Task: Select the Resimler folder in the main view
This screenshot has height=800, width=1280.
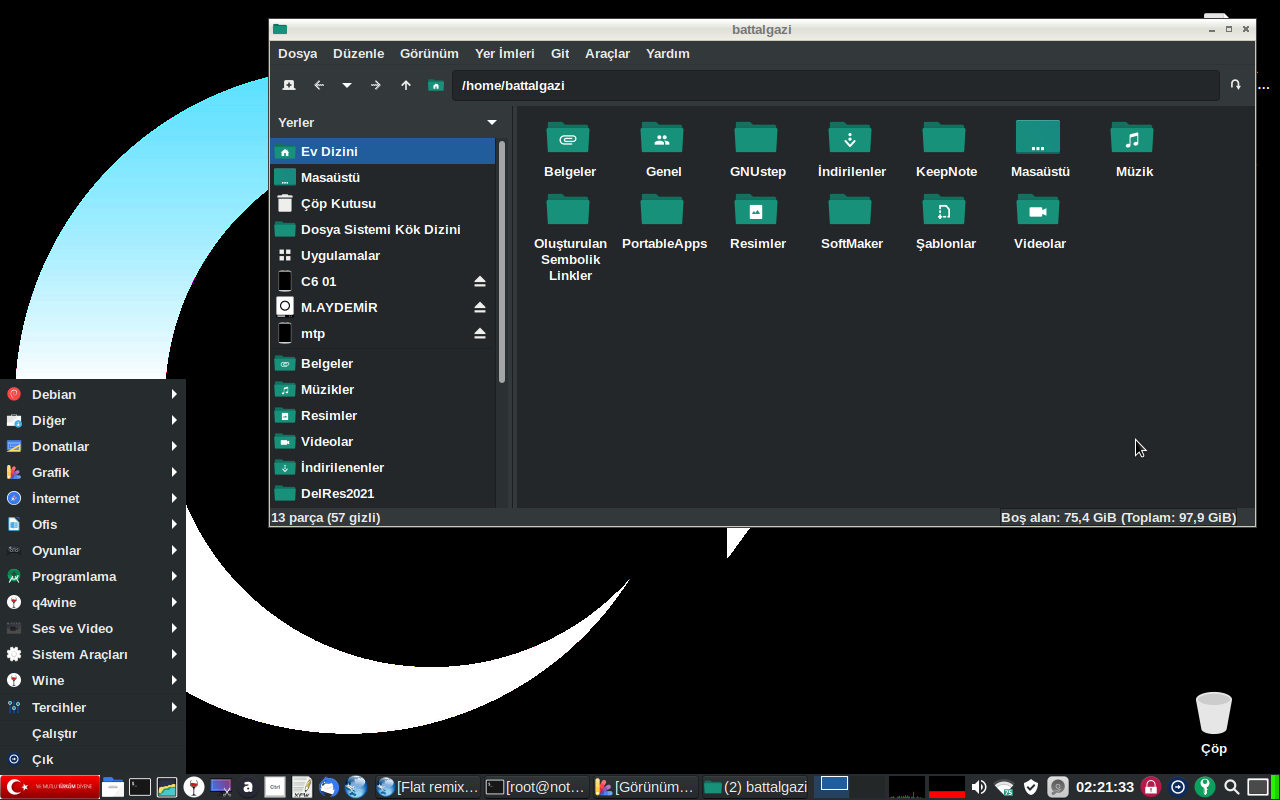Action: coord(756,209)
